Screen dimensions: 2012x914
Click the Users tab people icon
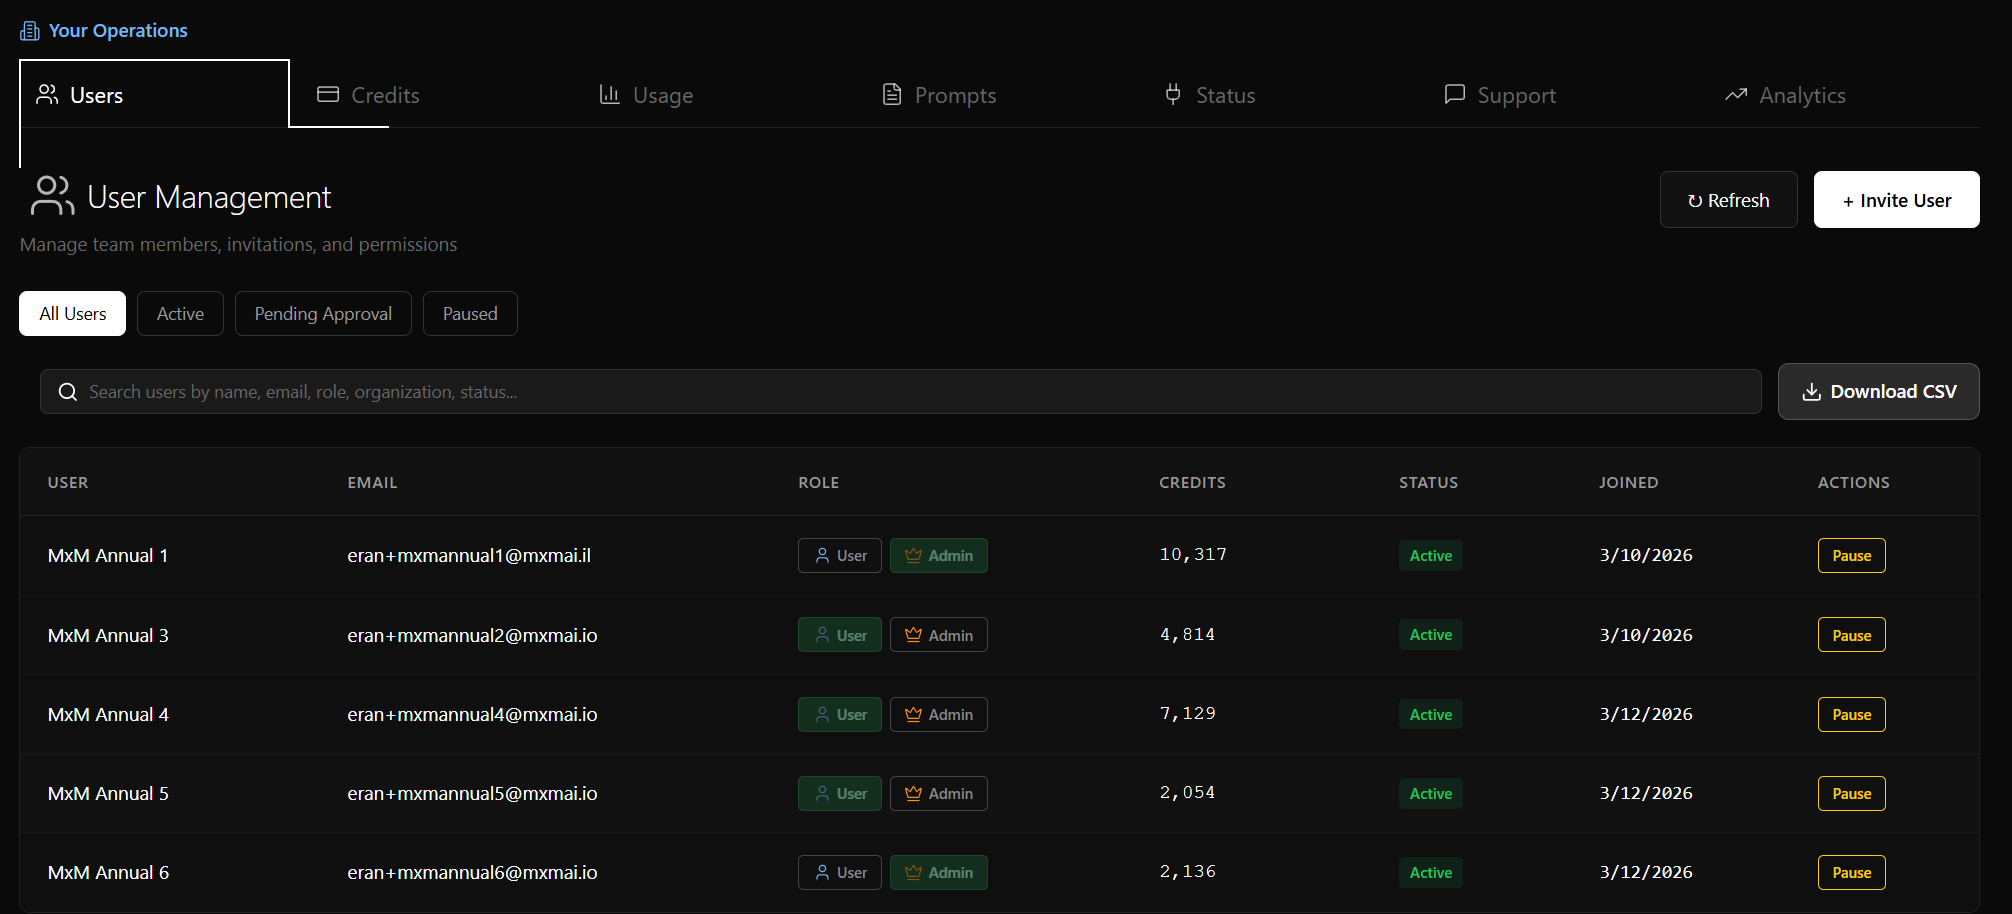click(x=47, y=94)
